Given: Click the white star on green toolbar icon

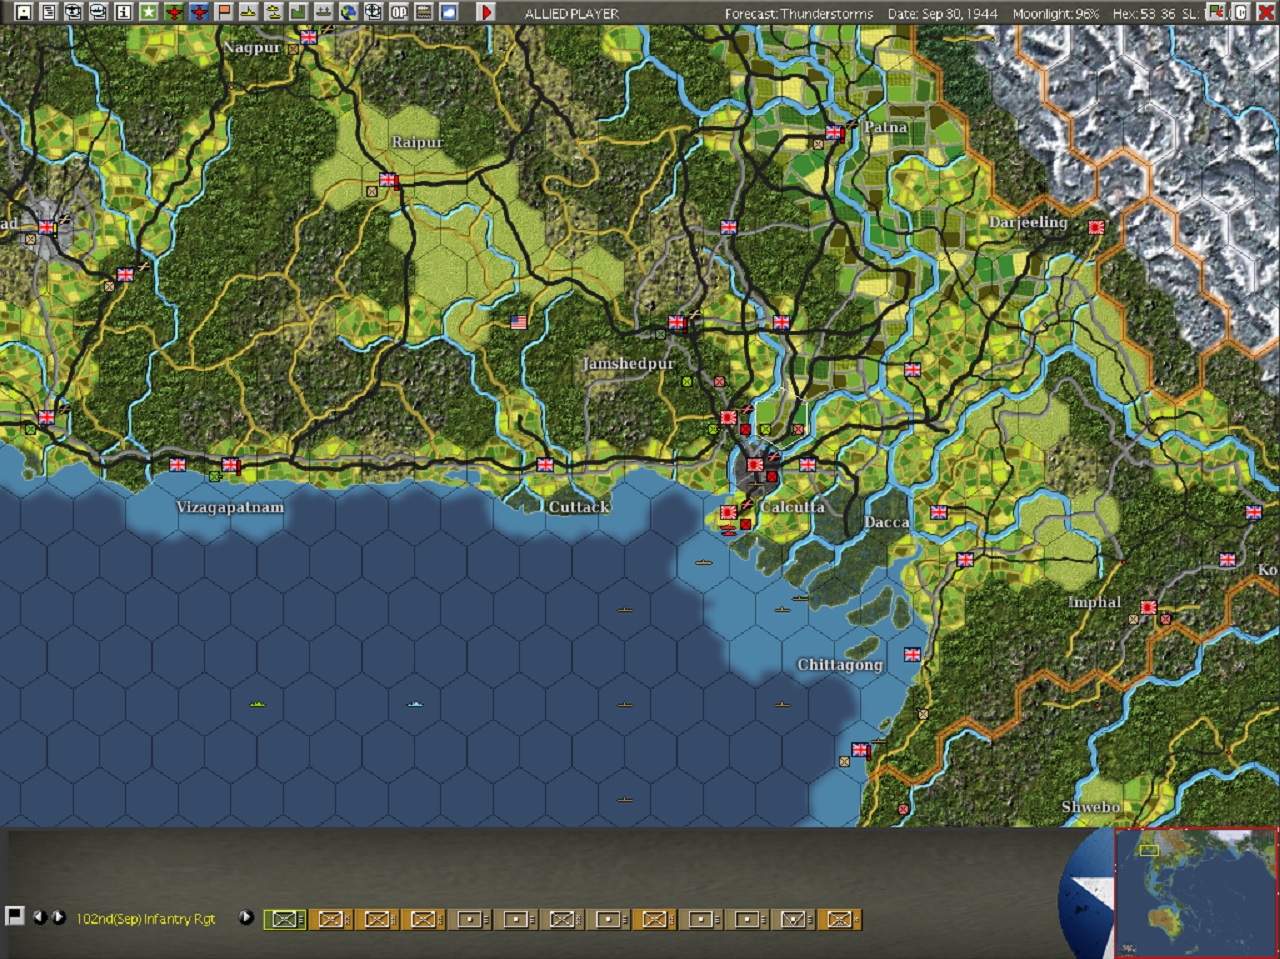Looking at the screenshot, I should click(148, 12).
